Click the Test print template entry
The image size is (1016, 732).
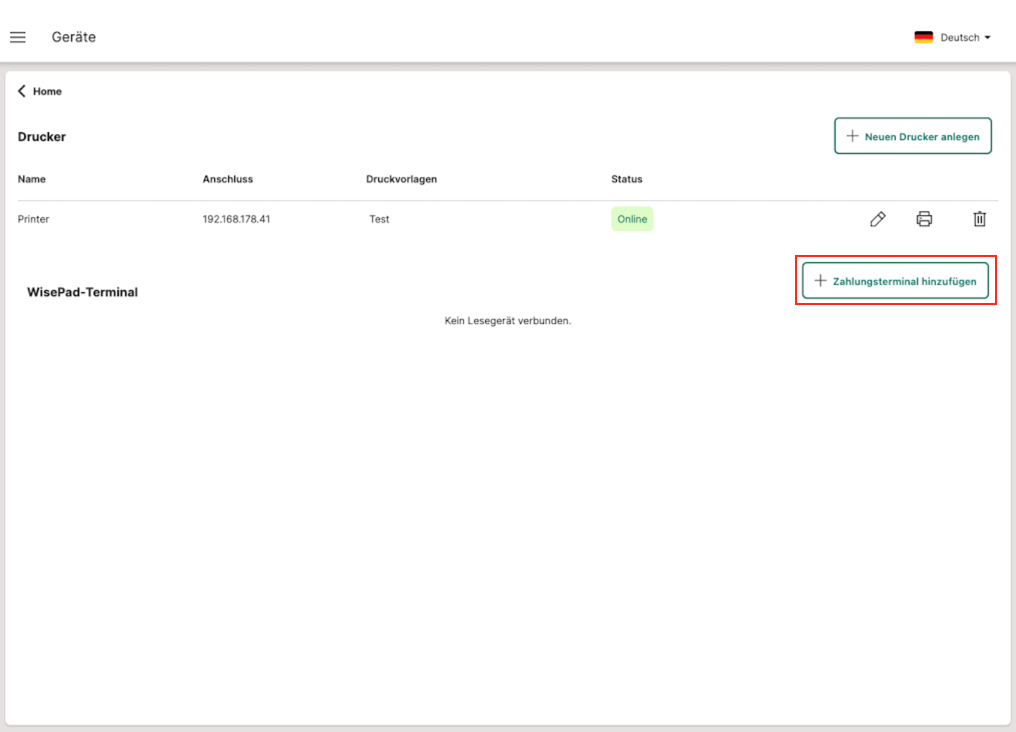pyautogui.click(x=379, y=219)
